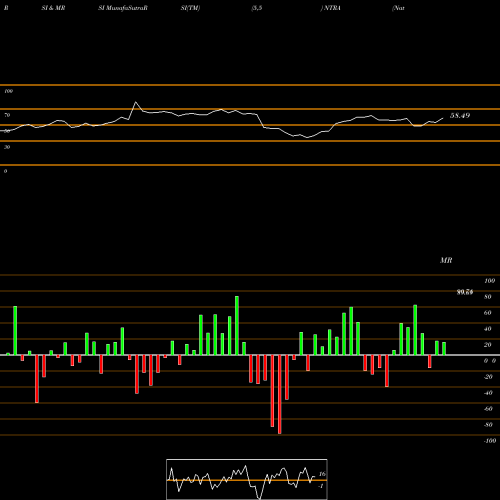This screenshot has width=500, height=500.
Task: Click the ') NTRA' ticker label
Action: click(x=330, y=8)
